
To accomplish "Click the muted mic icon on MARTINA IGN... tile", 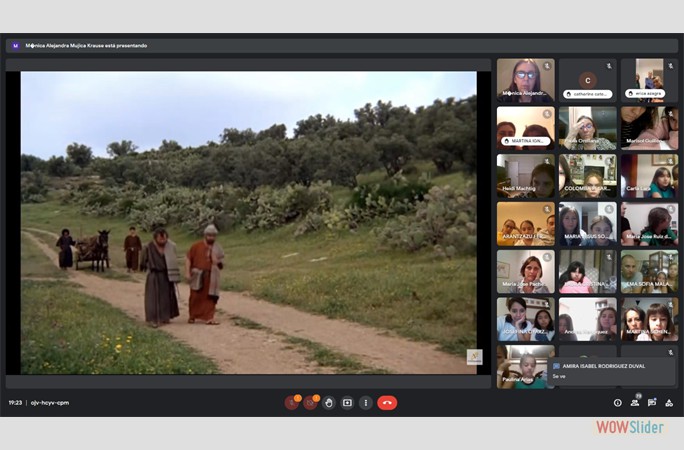I will point(547,114).
